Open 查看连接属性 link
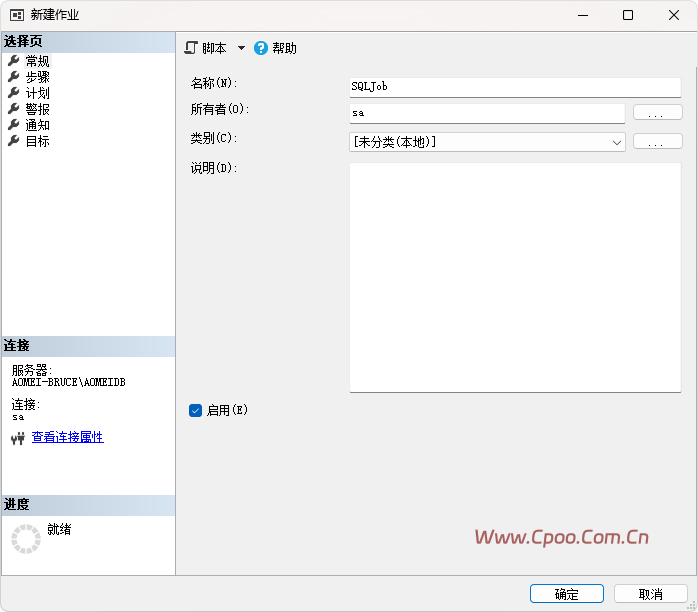 tap(68, 437)
